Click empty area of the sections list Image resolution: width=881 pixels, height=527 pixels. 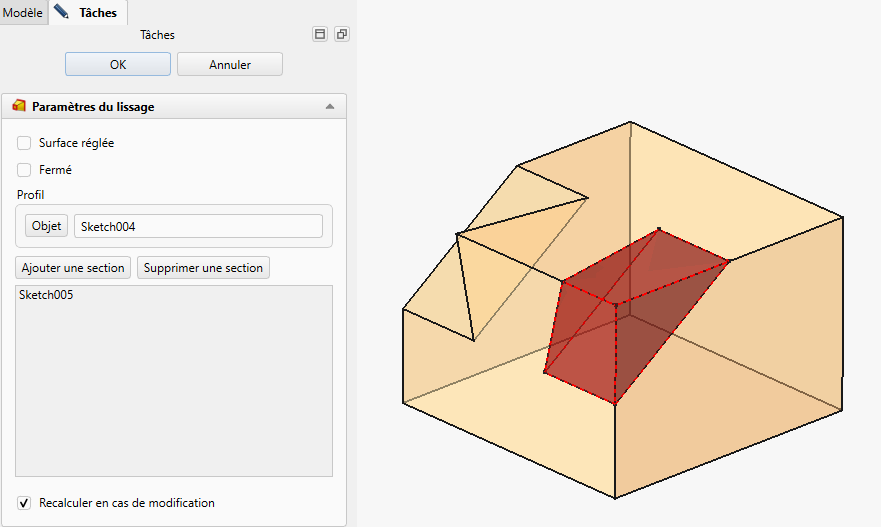click(x=173, y=400)
